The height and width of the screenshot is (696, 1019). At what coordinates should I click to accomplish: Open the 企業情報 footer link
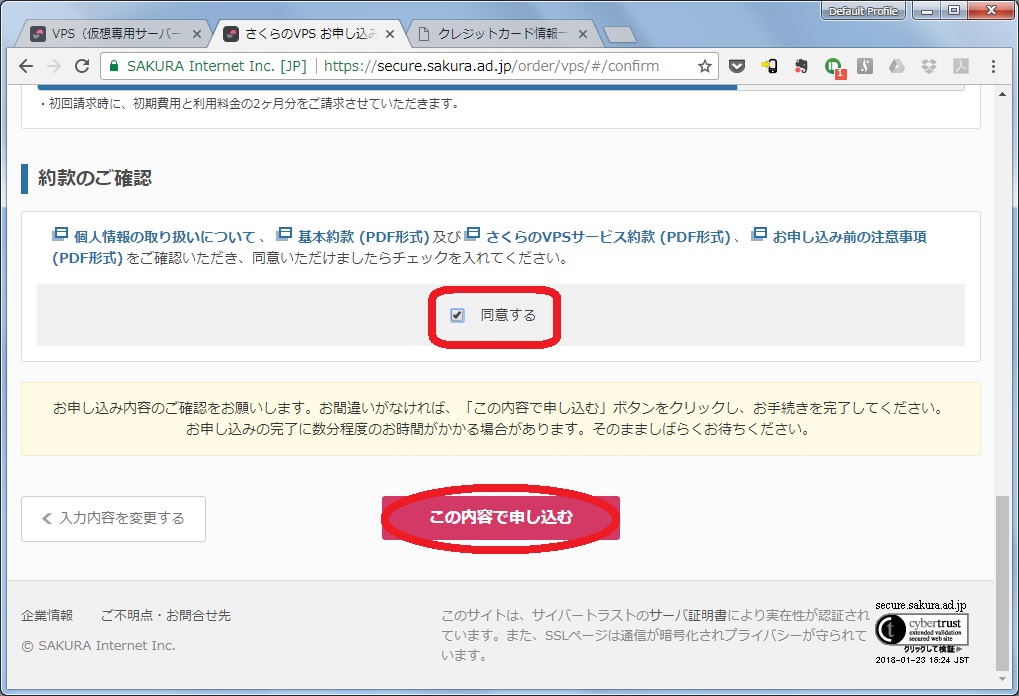click(47, 615)
